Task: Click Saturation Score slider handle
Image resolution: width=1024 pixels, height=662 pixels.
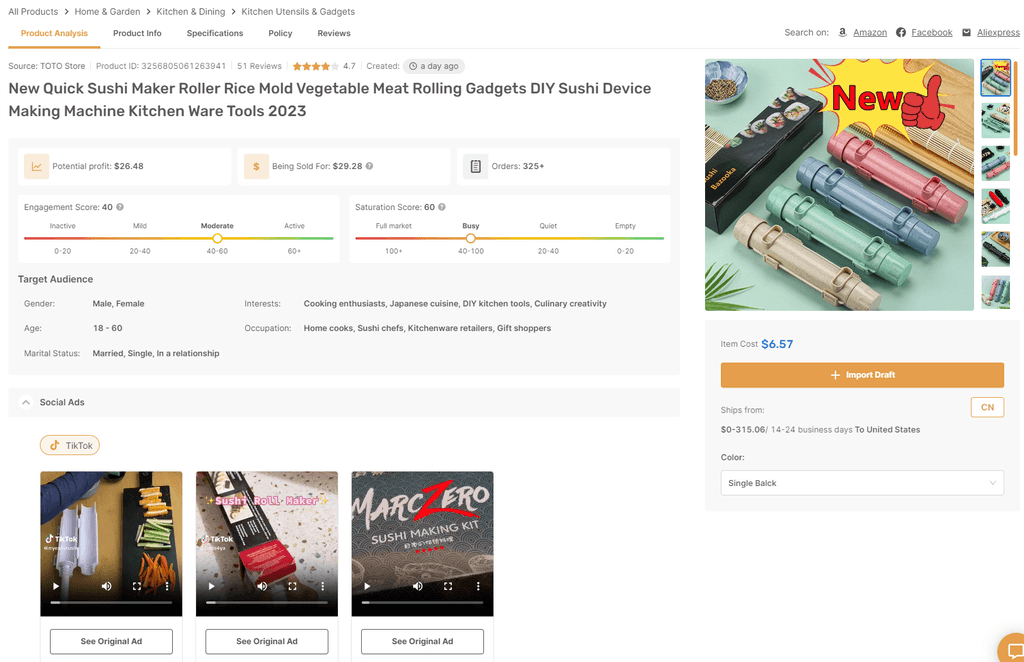Action: pos(470,238)
